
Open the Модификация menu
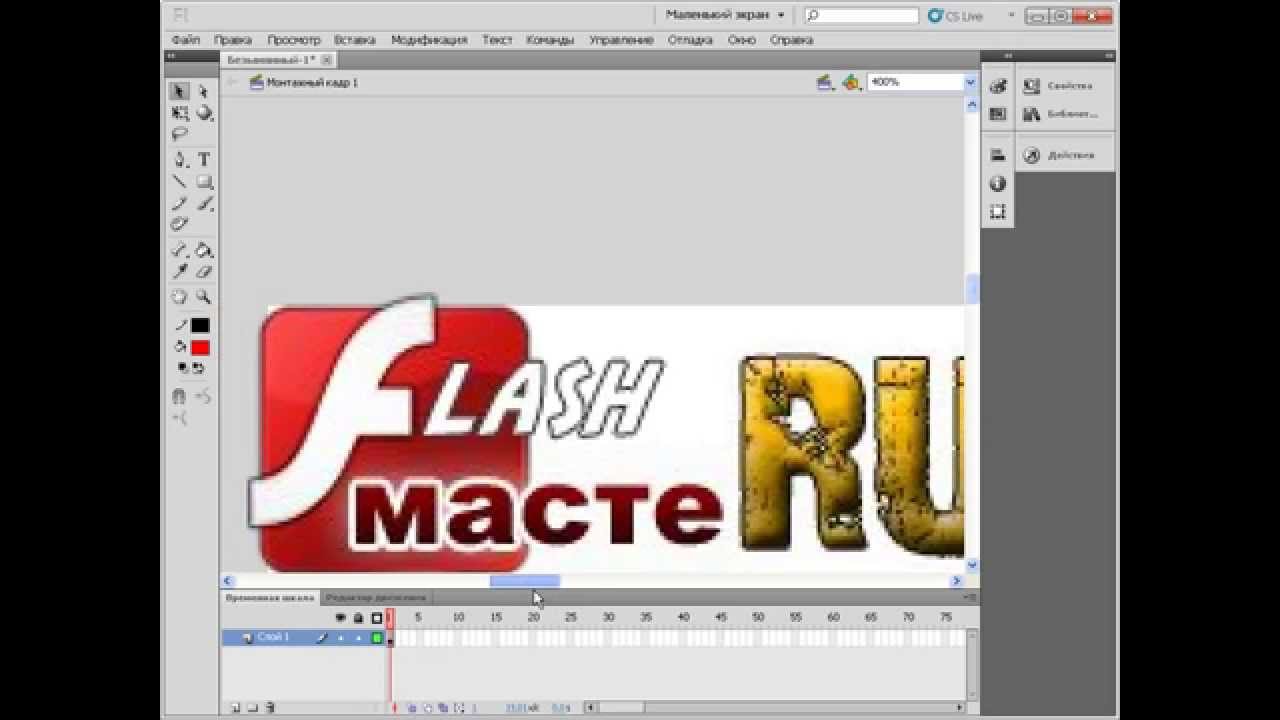(x=429, y=40)
